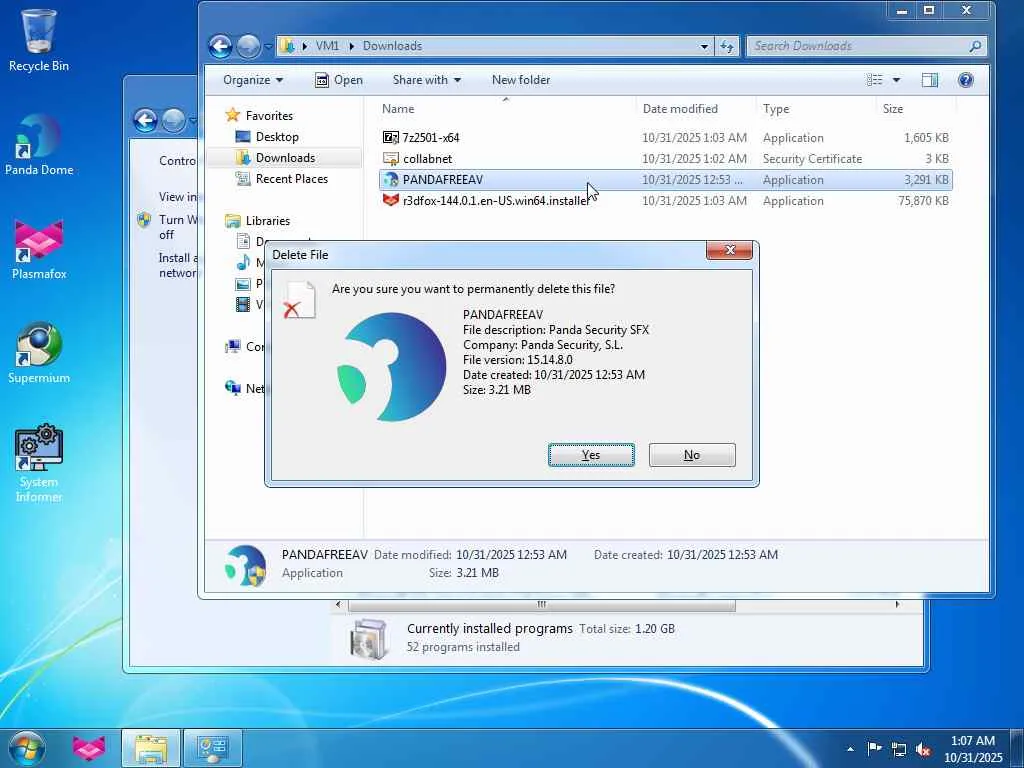Click the File Explorer taskbar button
Image resolution: width=1024 pixels, height=768 pixels.
point(151,748)
